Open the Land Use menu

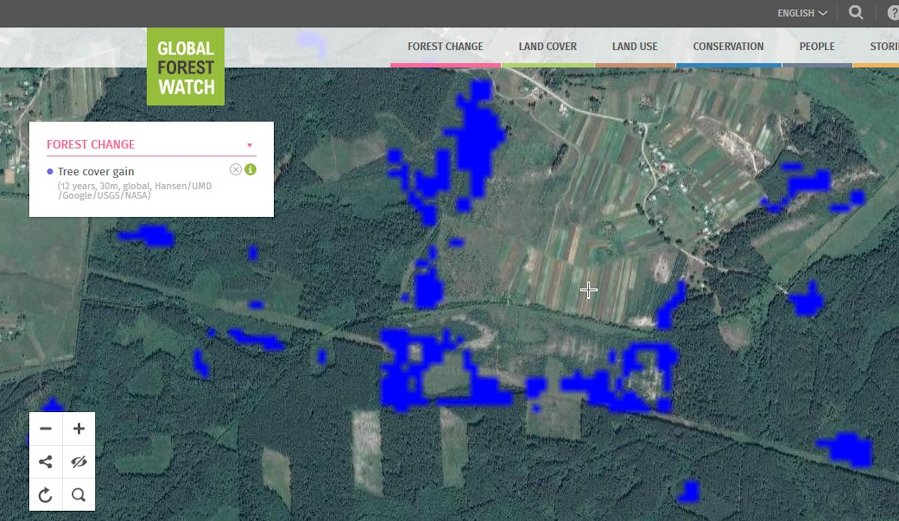pyautogui.click(x=635, y=47)
